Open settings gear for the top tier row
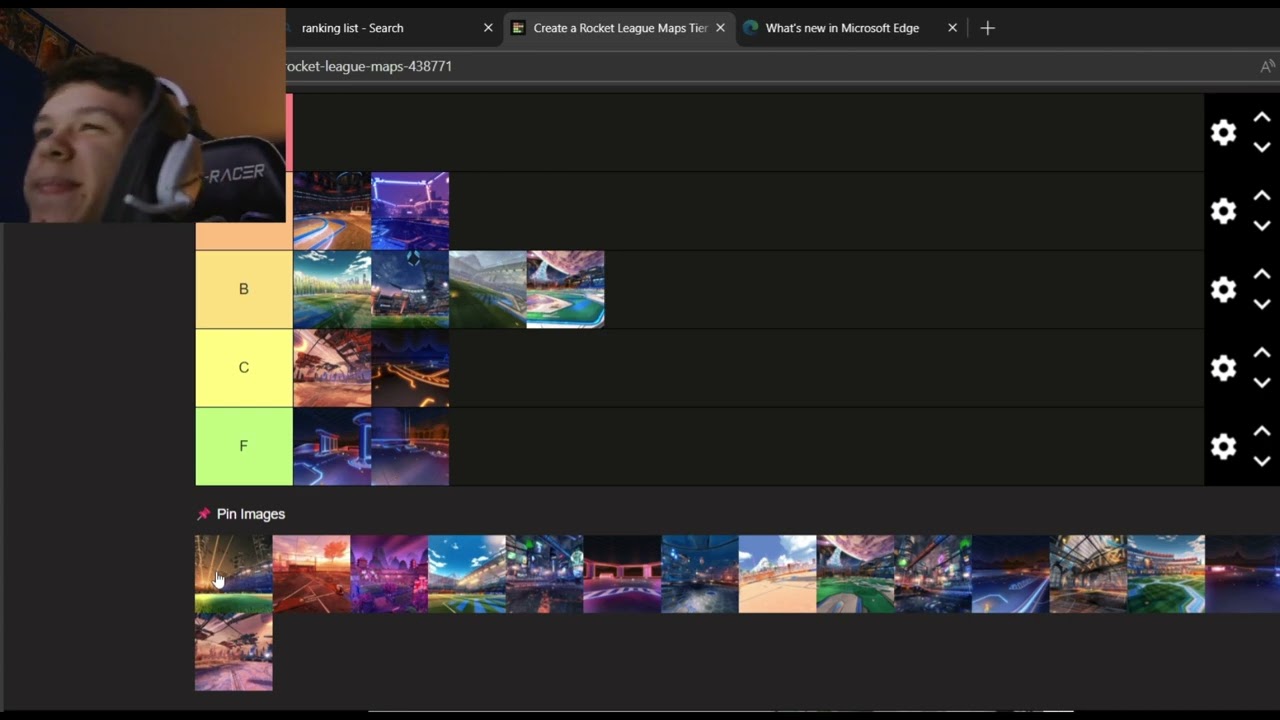This screenshot has height=720, width=1280. coord(1223,132)
